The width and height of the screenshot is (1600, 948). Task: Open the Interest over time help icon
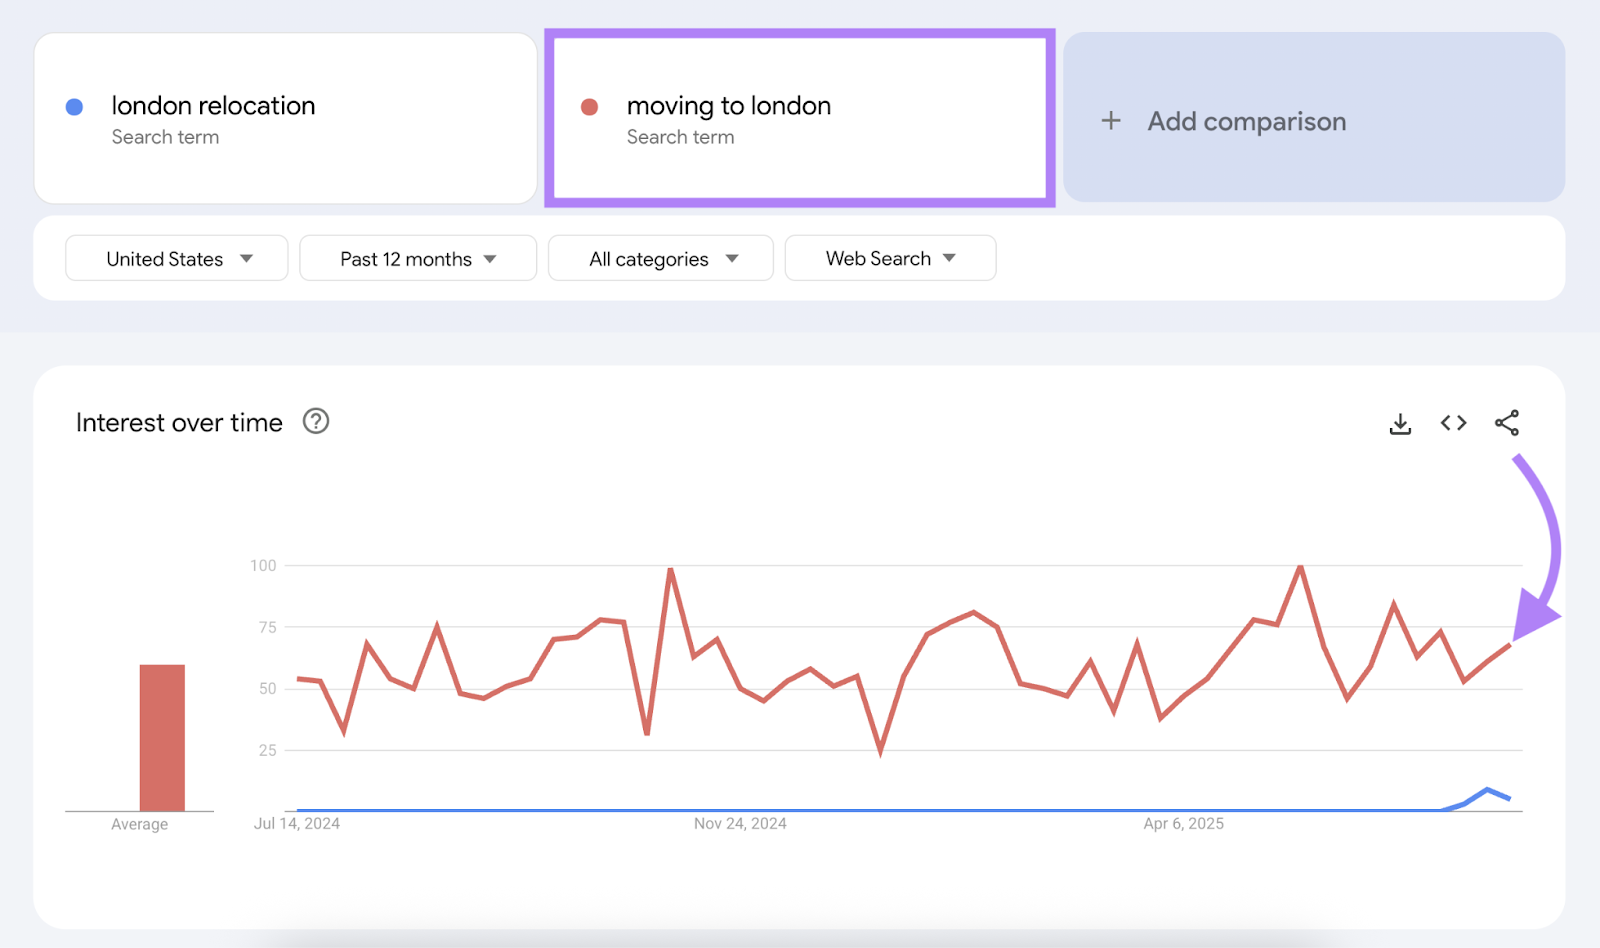point(315,422)
